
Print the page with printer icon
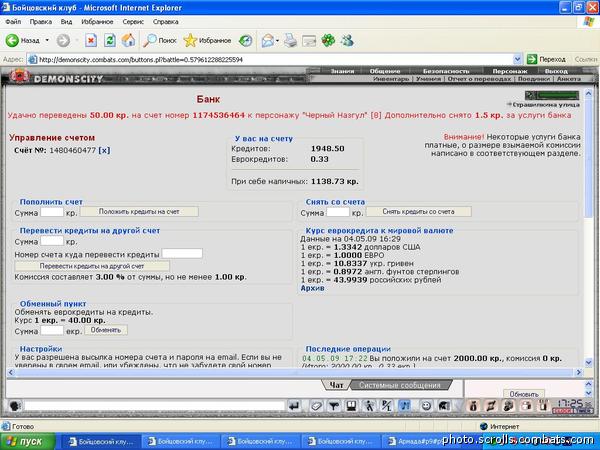290,40
